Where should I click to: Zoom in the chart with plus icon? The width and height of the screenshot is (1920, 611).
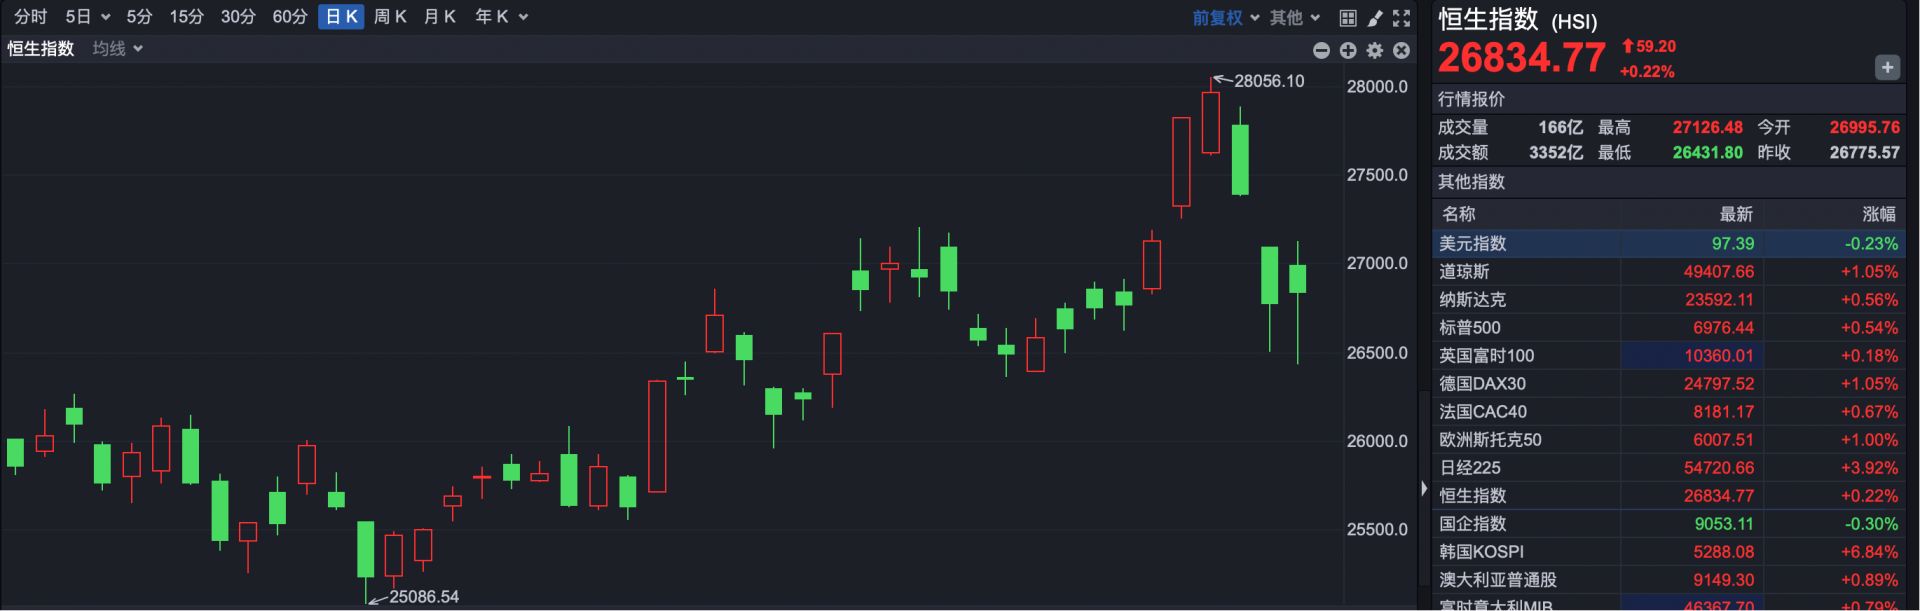[x=1348, y=50]
